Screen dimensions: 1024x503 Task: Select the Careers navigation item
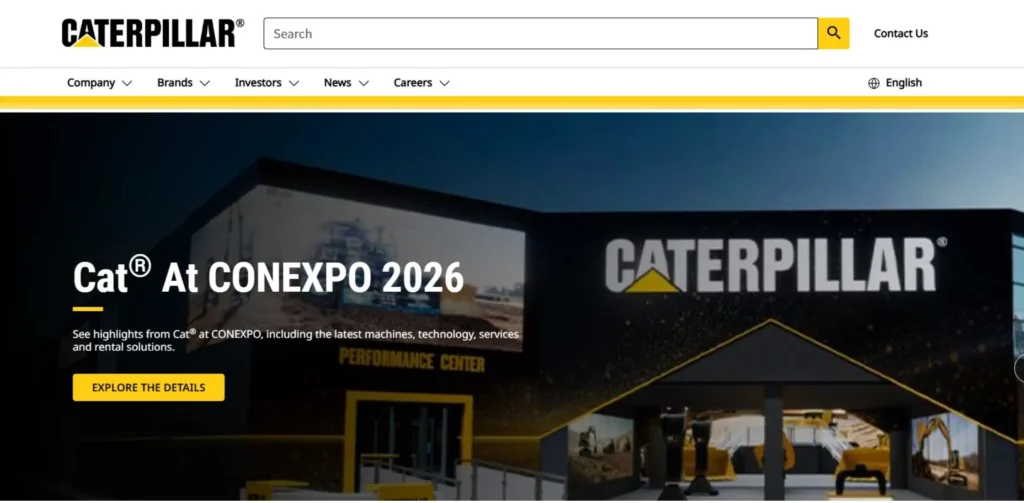tap(413, 83)
